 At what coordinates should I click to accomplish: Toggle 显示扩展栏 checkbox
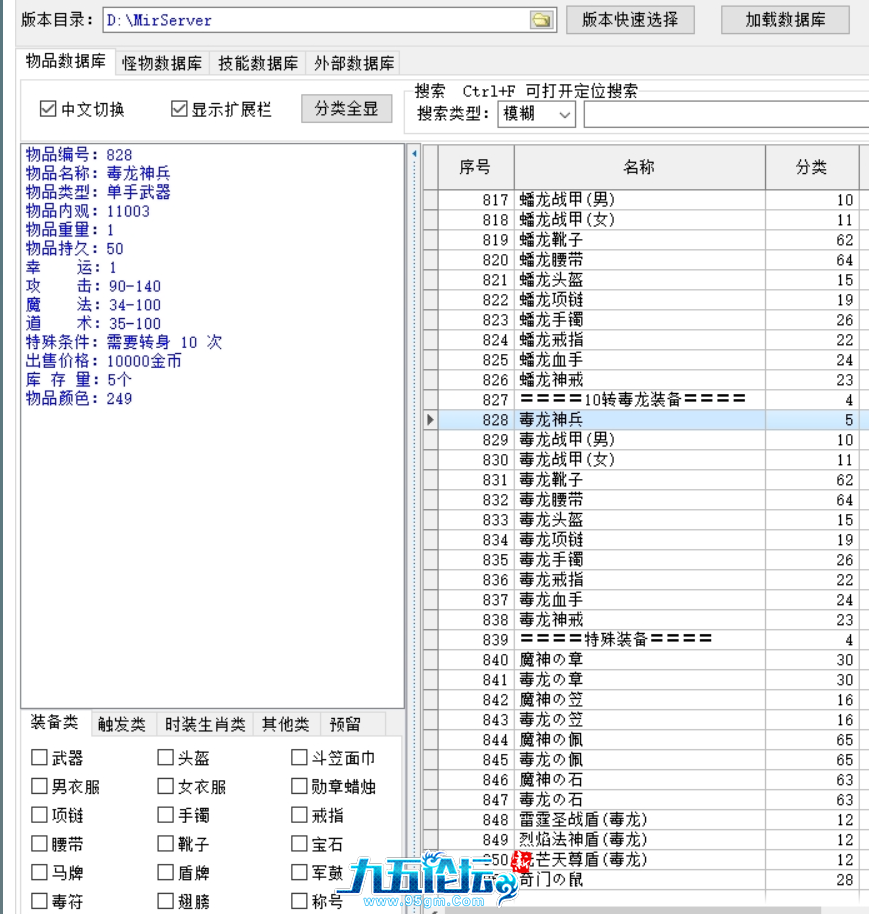tap(179, 109)
